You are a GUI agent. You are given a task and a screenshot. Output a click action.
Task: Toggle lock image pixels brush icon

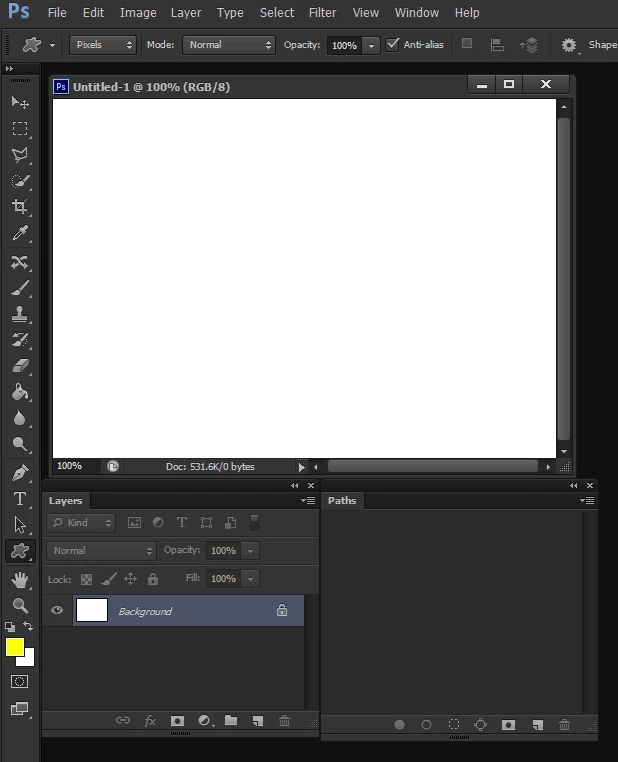[x=109, y=579]
